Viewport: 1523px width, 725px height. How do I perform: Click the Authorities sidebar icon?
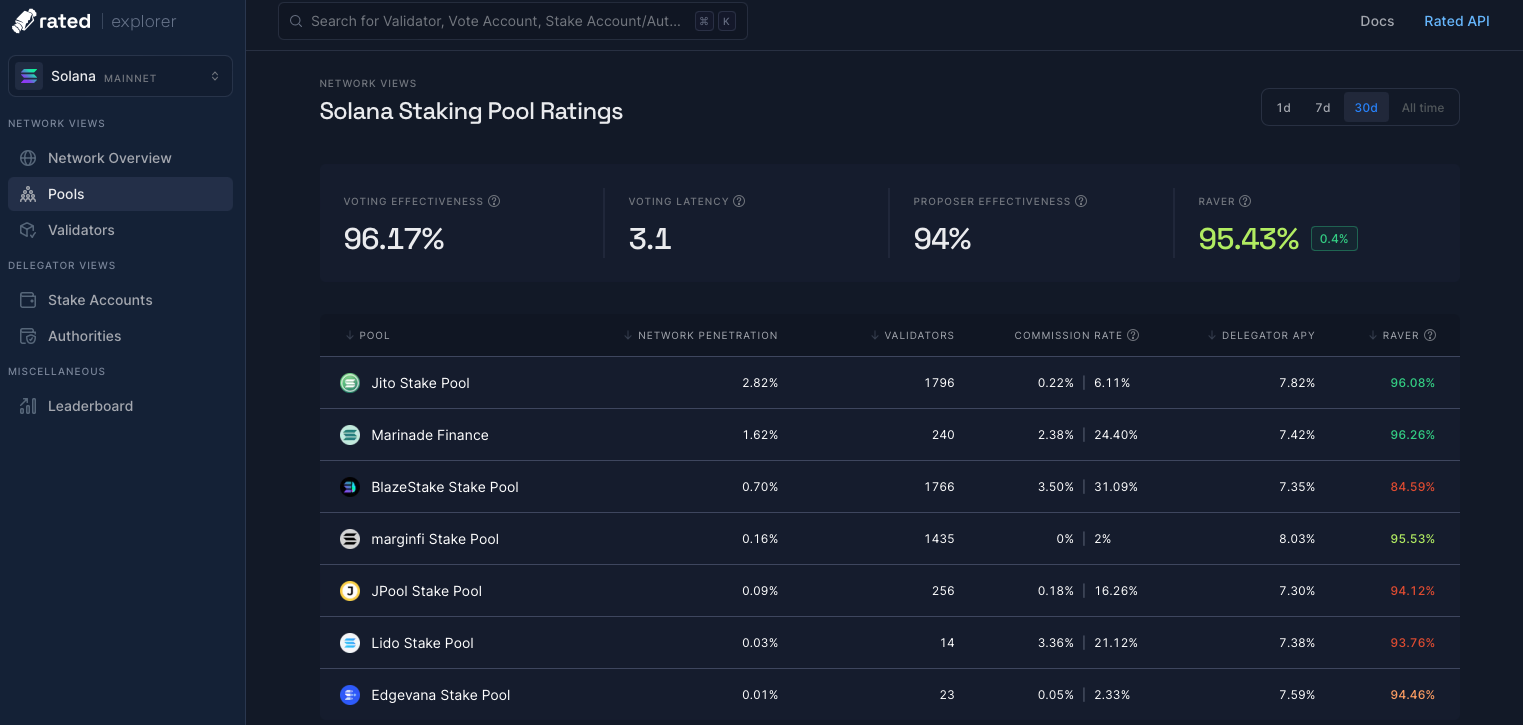[28, 336]
